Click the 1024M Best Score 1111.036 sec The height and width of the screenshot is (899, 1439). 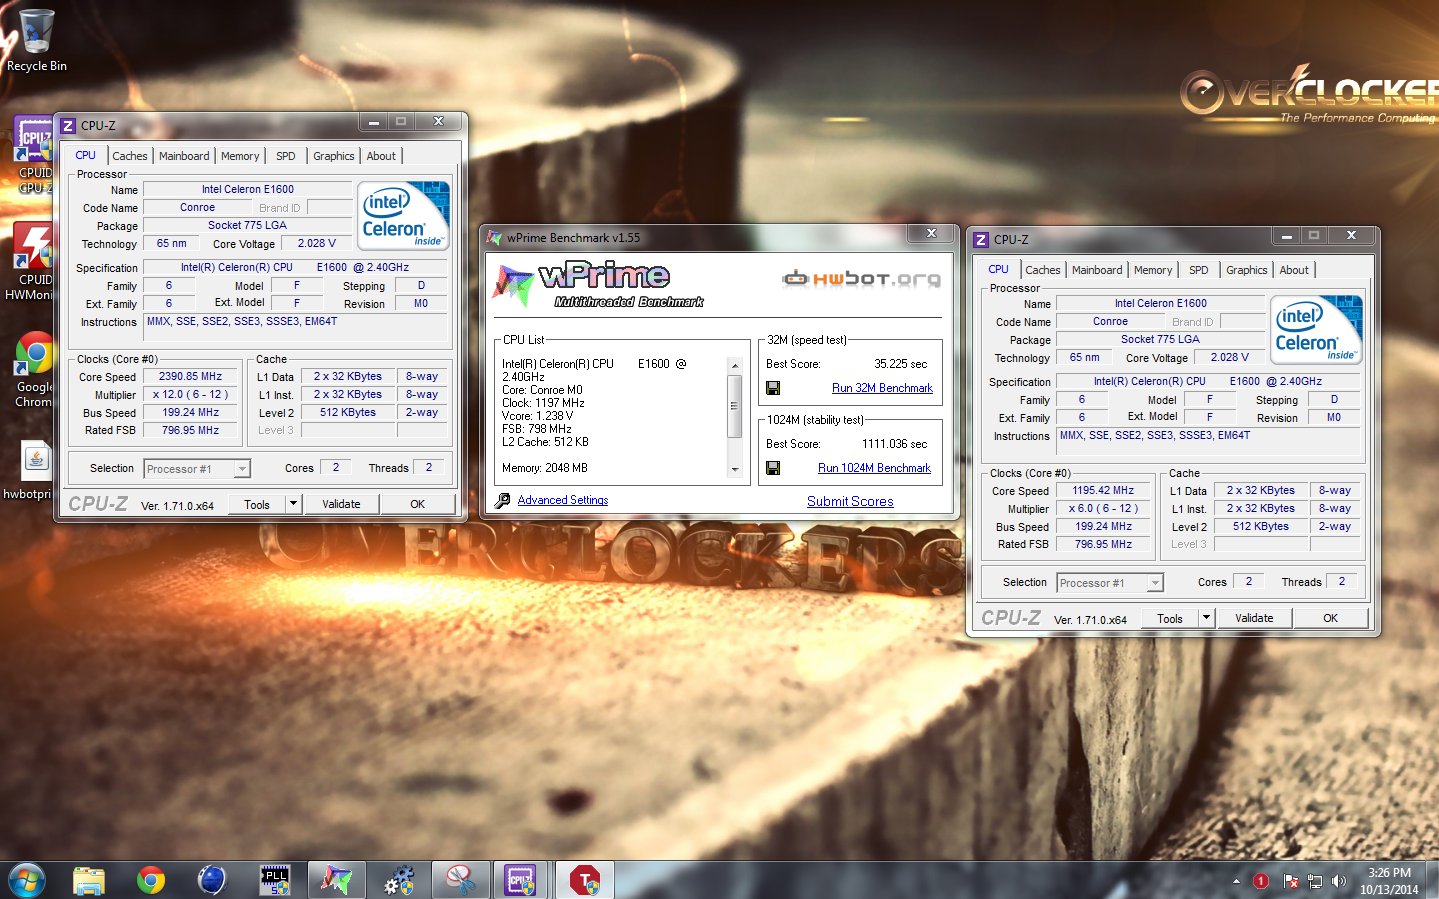[x=894, y=444]
